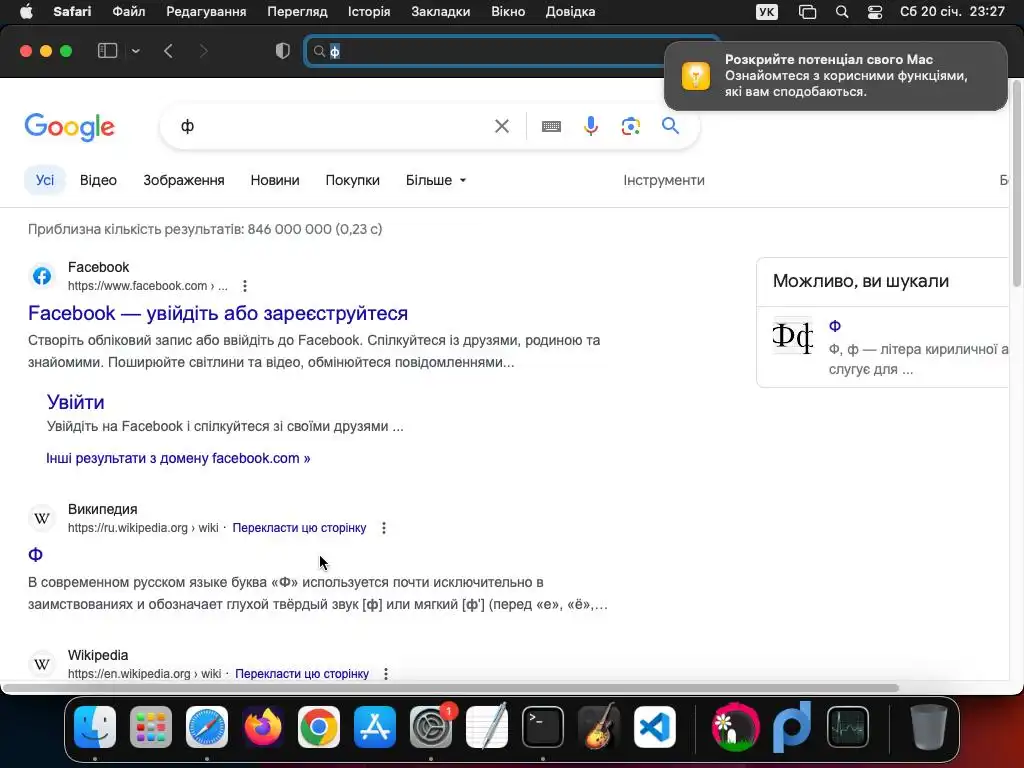1024x768 pixels.
Task: Open Інші результати з домену facebook.com link
Action: 178,458
